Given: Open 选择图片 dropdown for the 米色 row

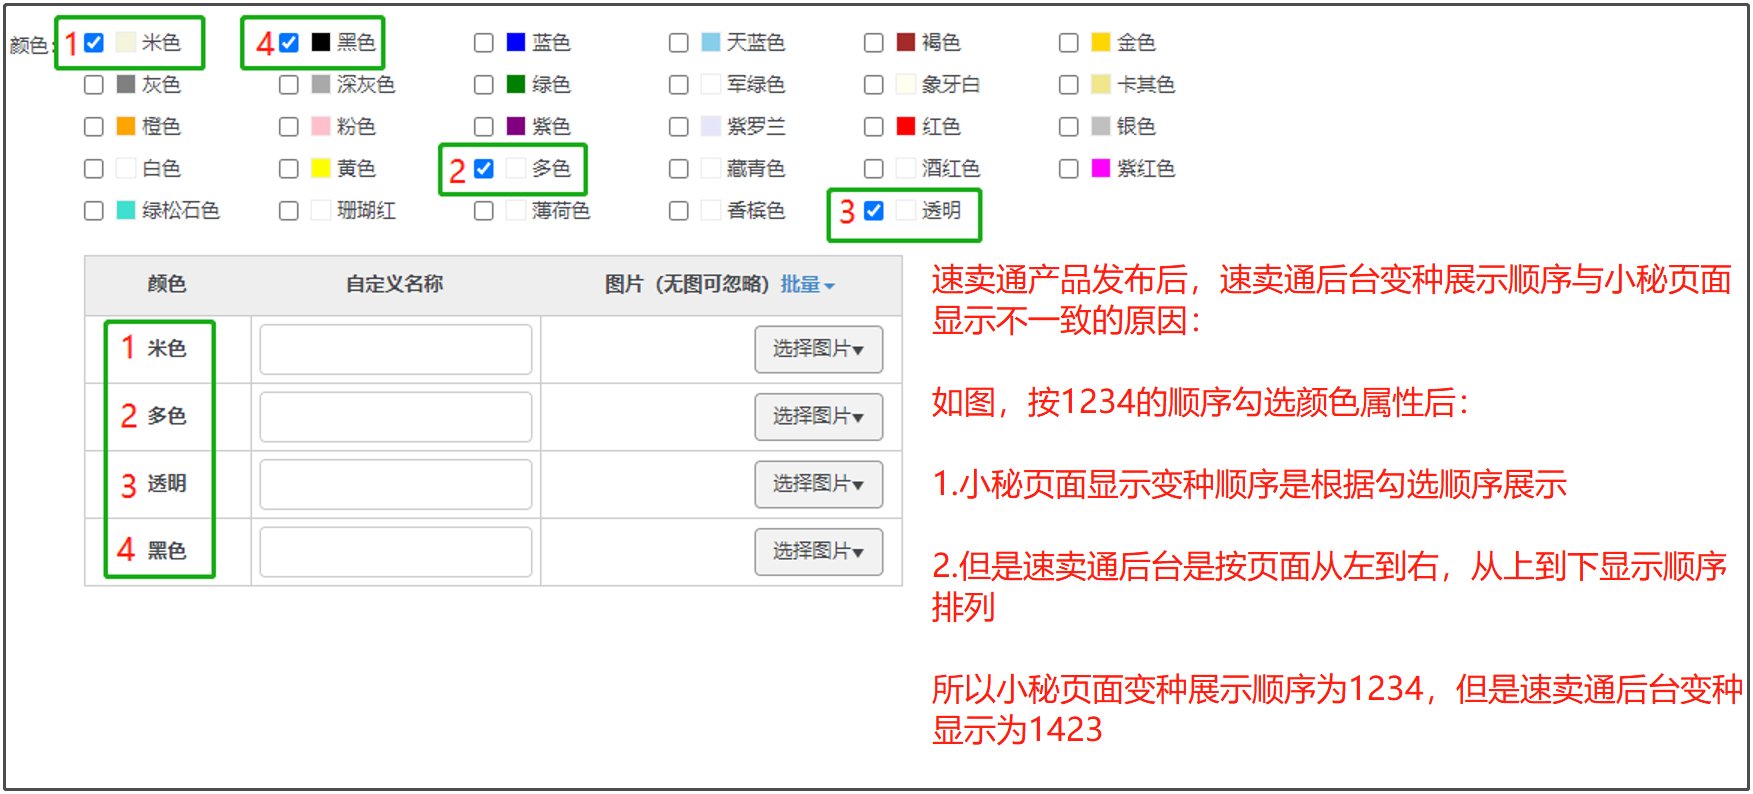Looking at the screenshot, I should point(818,349).
